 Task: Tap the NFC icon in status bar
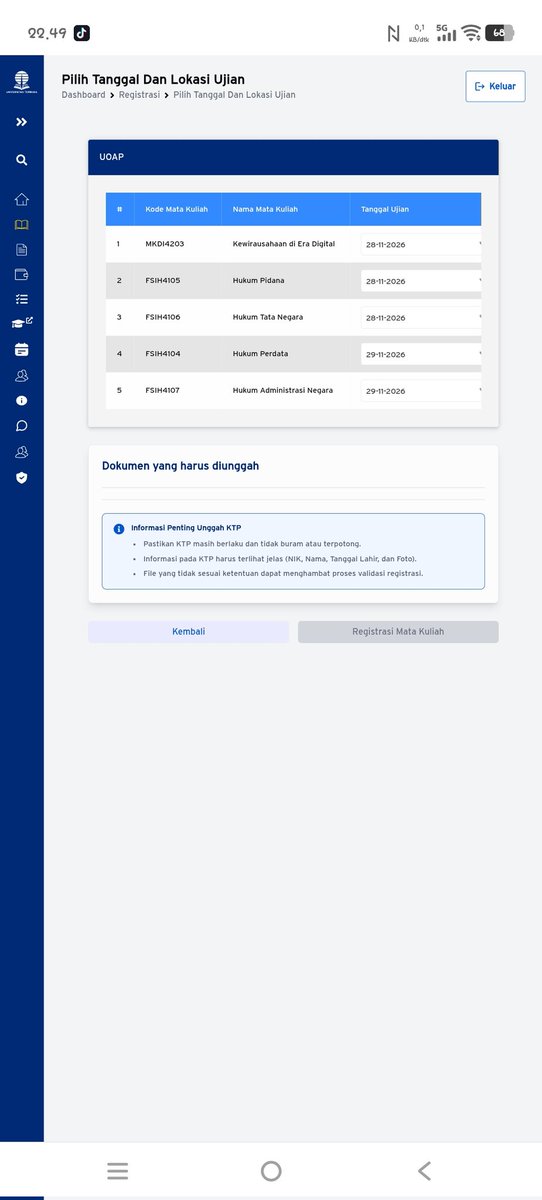click(393, 33)
